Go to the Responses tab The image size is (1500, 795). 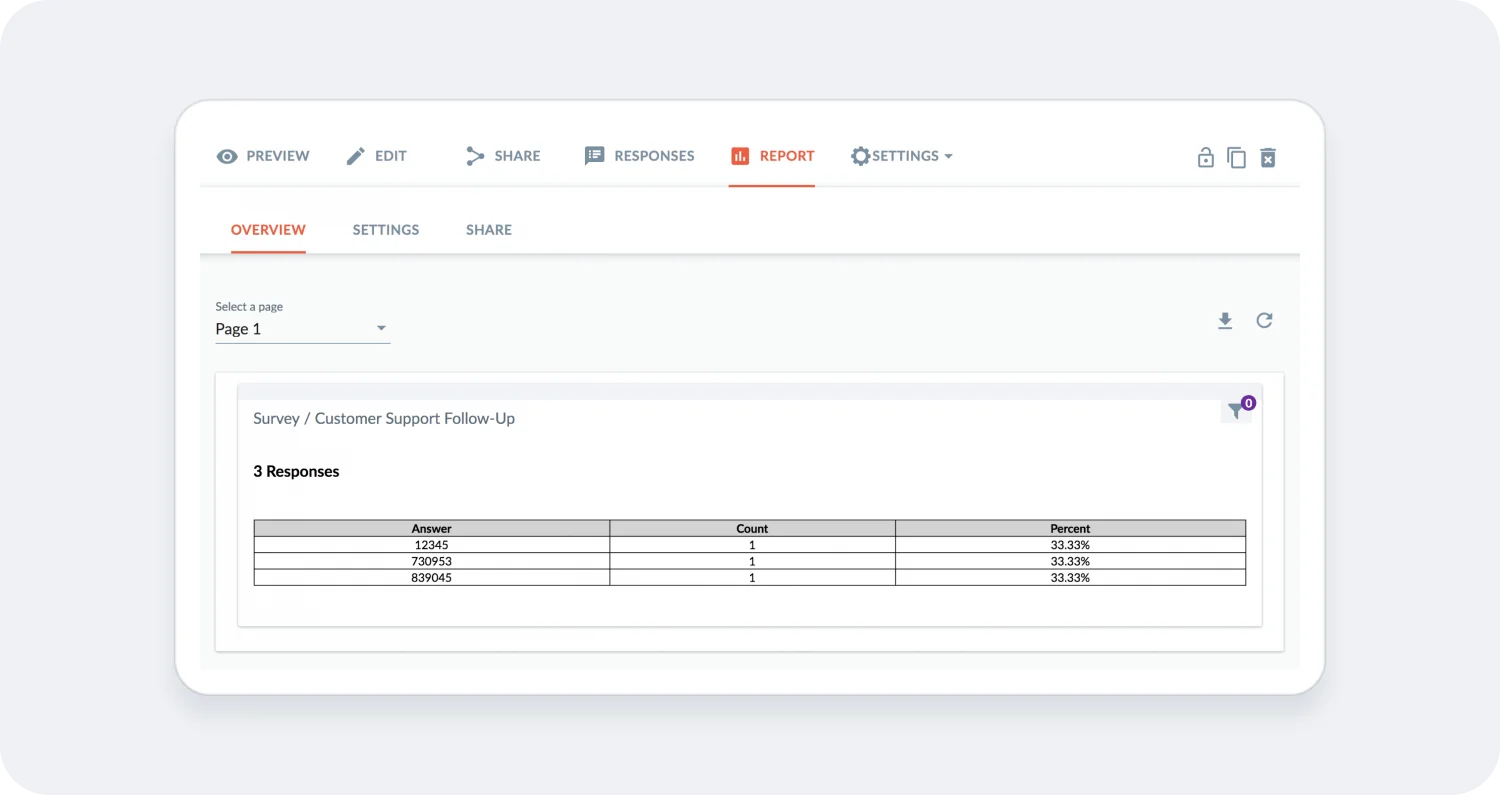point(640,156)
